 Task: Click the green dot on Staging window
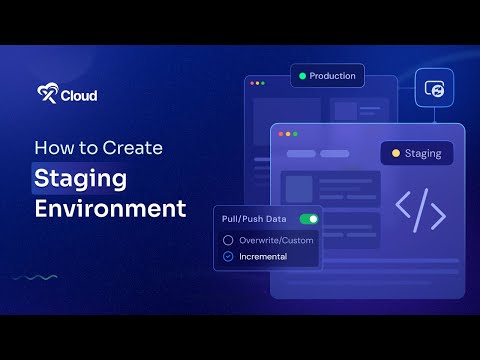point(295,134)
